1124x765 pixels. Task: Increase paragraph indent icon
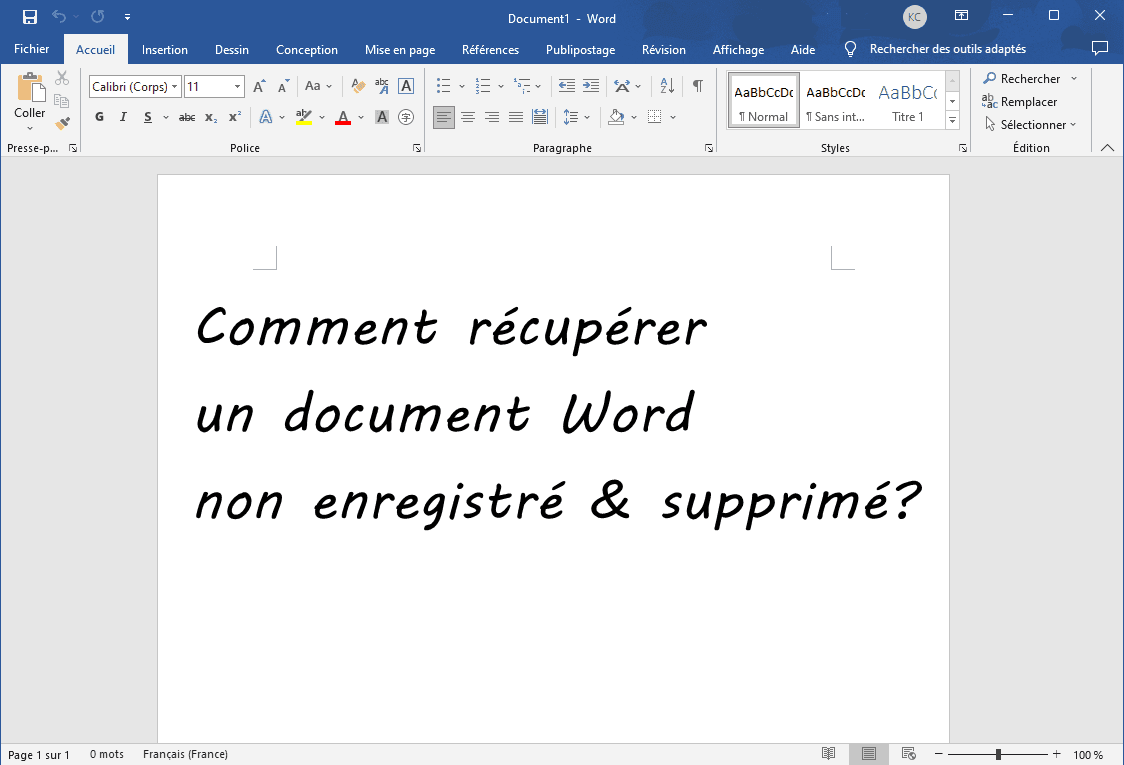click(x=591, y=86)
